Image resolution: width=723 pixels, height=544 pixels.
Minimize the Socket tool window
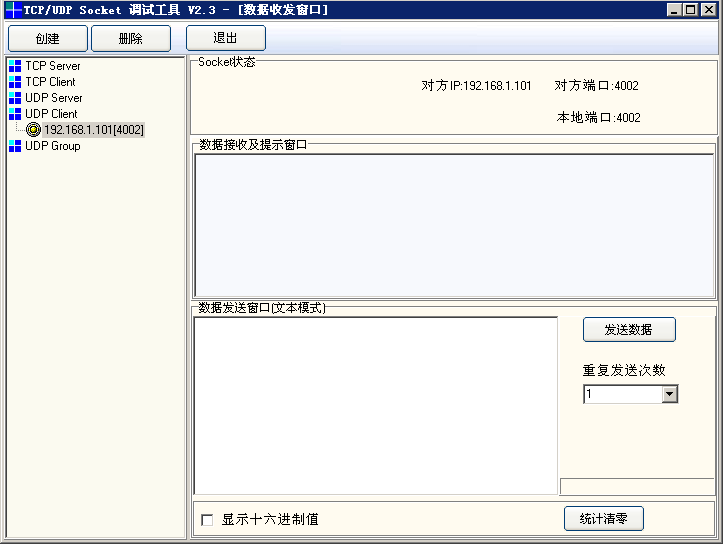pyautogui.click(x=674, y=10)
